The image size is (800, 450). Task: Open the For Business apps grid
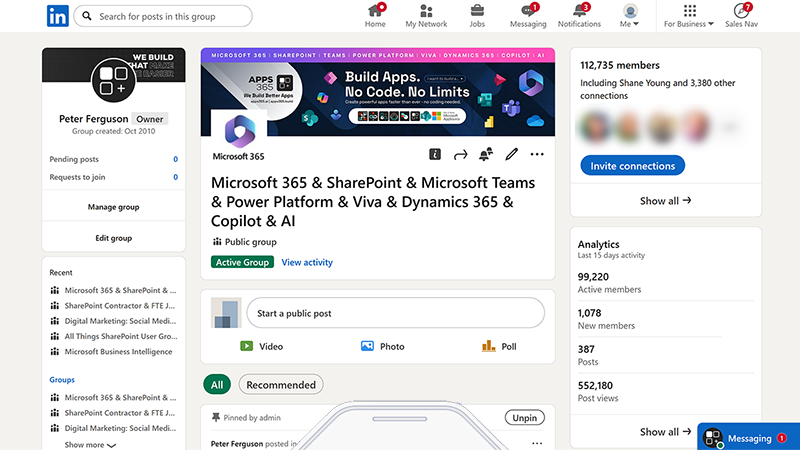[x=689, y=16]
